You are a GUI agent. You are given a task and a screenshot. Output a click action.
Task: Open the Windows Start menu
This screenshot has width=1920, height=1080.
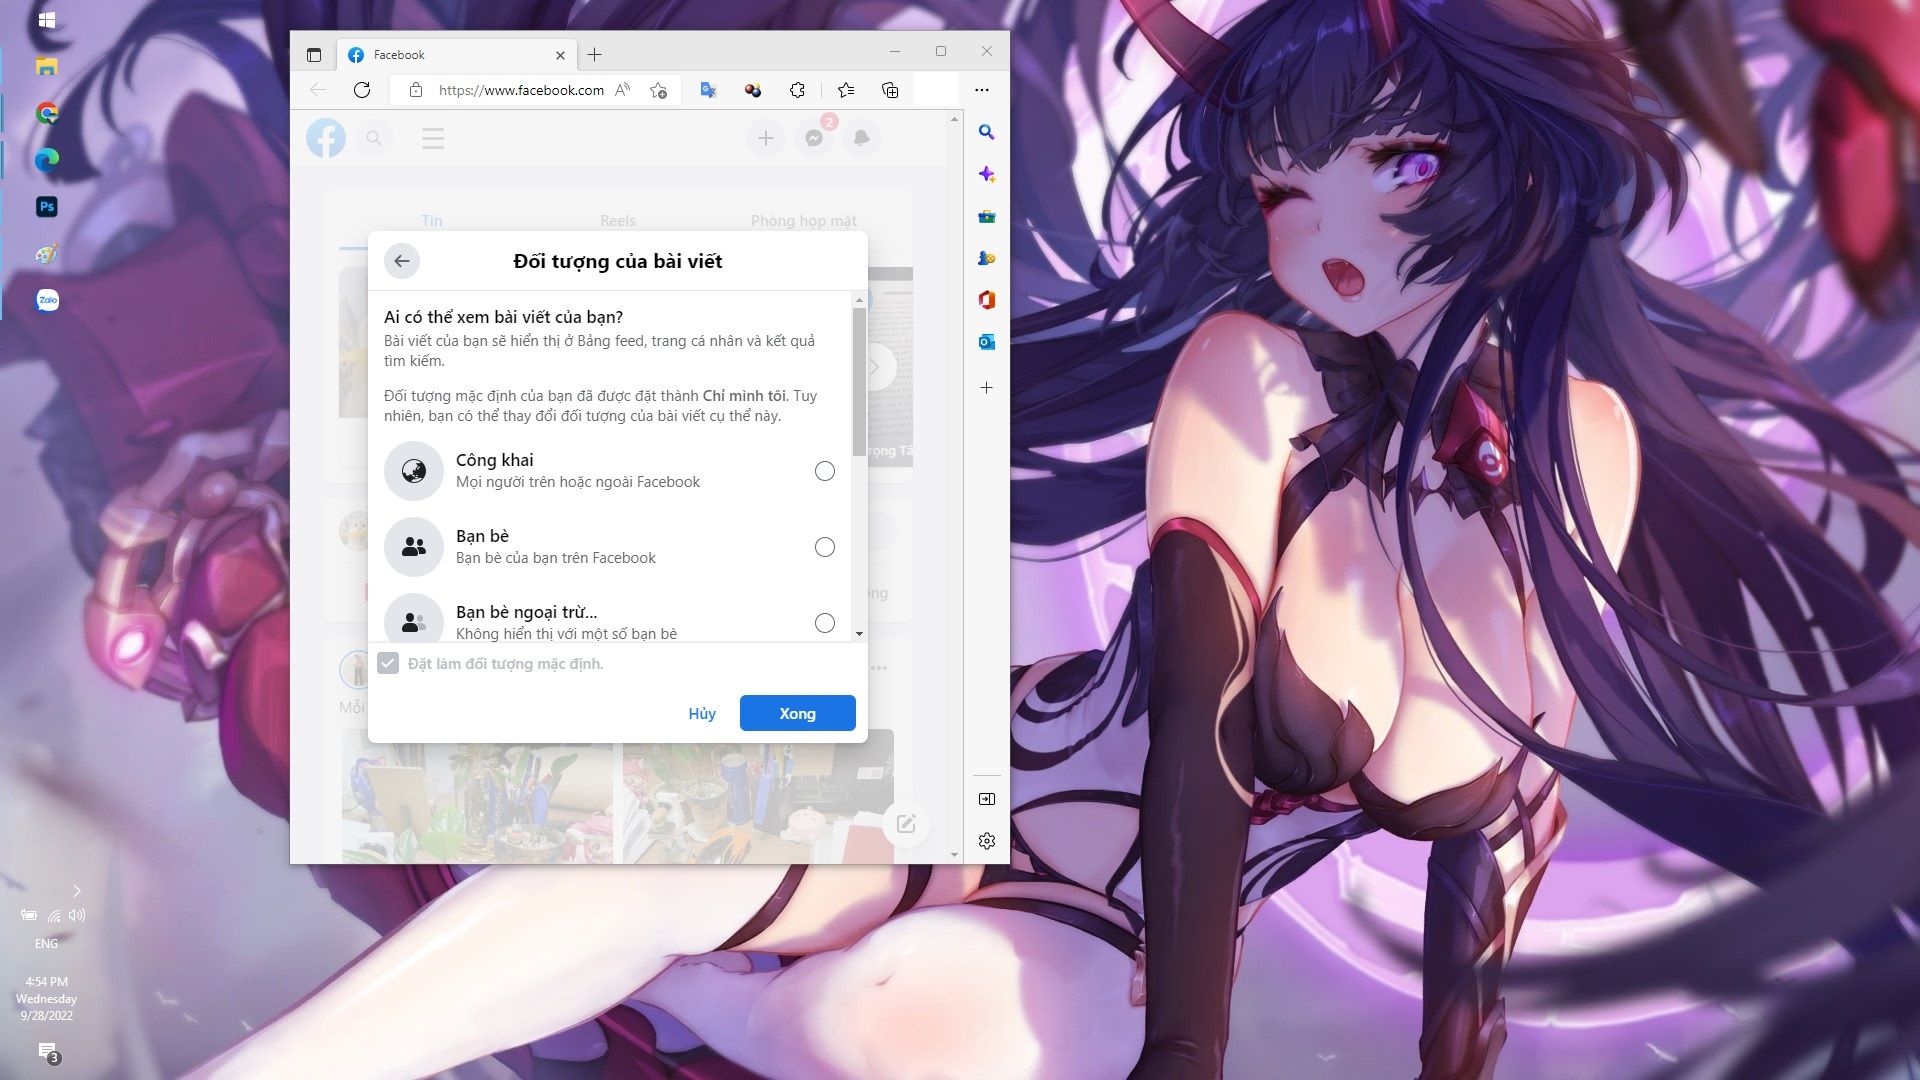[47, 20]
